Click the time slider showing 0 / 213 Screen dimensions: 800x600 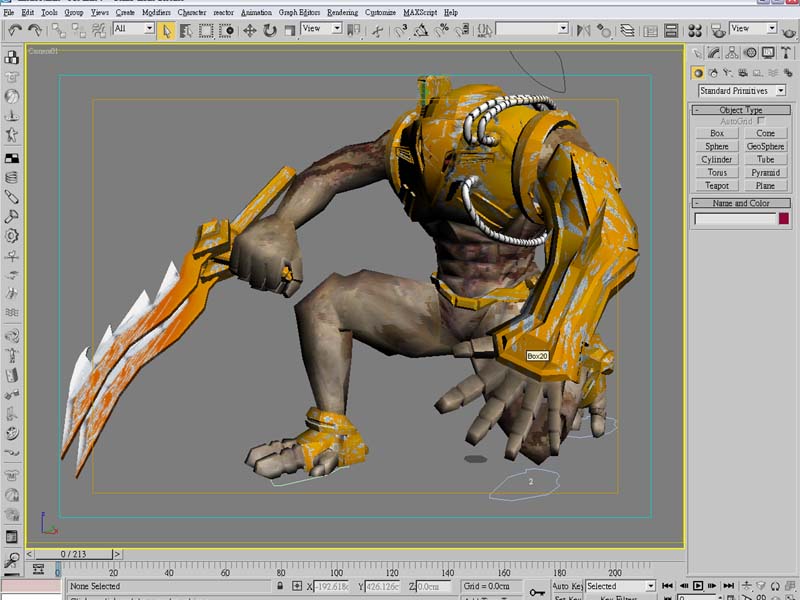click(x=73, y=554)
